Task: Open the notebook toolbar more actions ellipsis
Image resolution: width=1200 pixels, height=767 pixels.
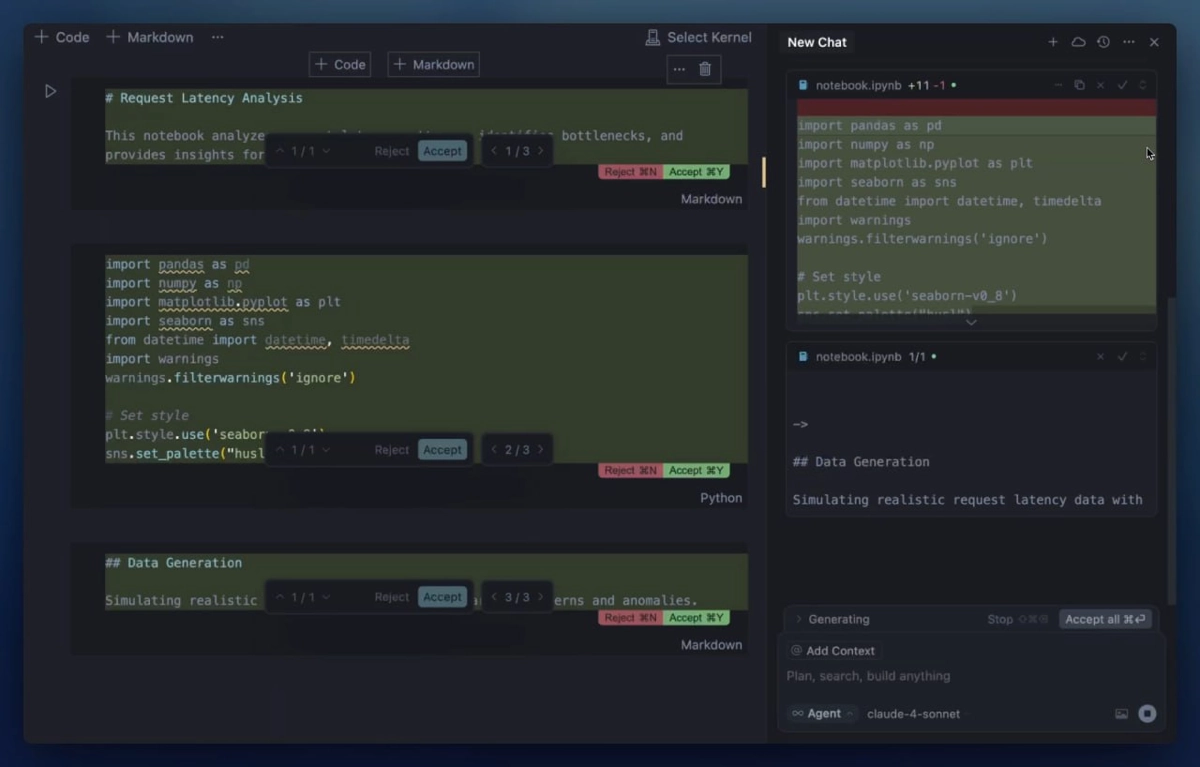Action: click(217, 37)
